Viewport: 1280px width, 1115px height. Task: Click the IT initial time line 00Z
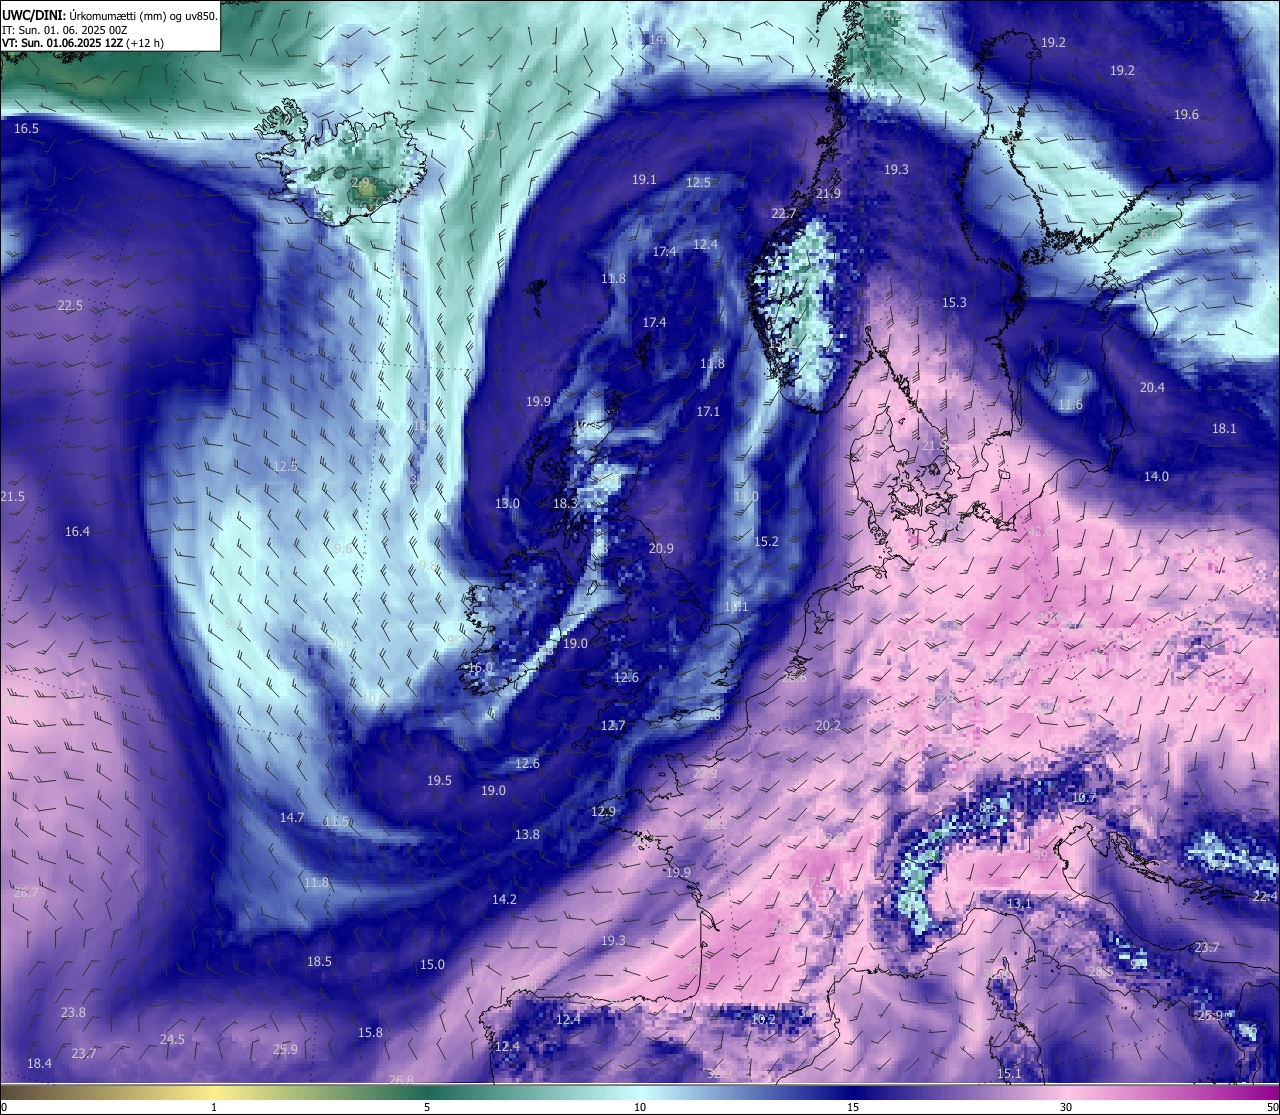click(x=64, y=29)
